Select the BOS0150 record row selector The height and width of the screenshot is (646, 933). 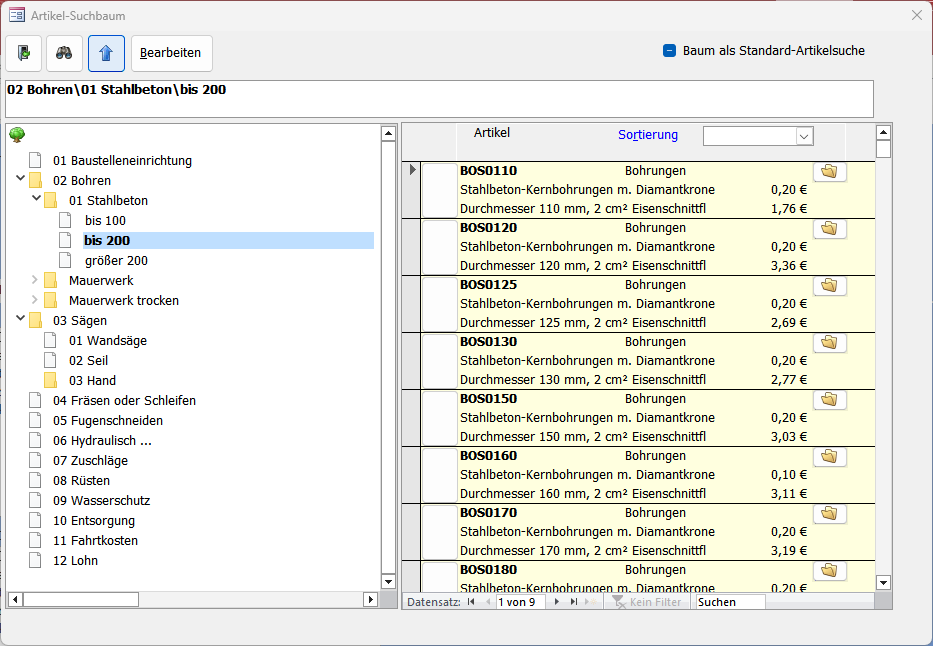coord(412,417)
